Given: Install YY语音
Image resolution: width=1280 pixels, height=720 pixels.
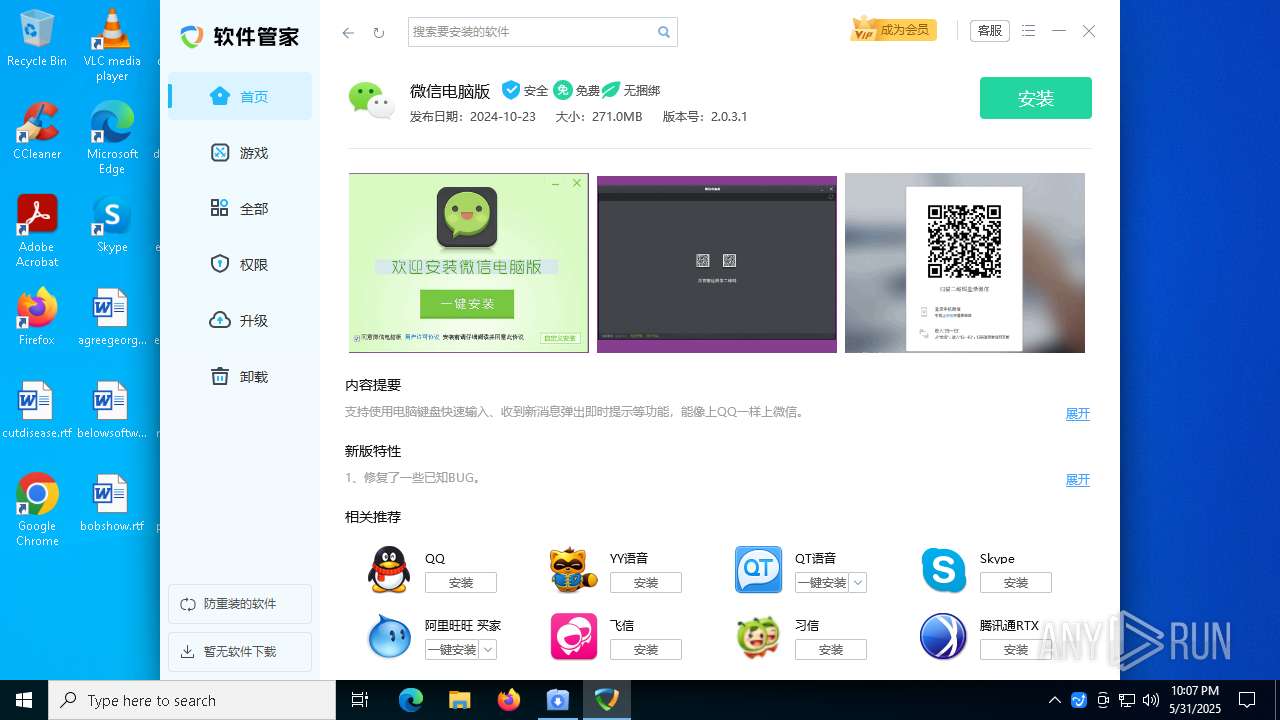Looking at the screenshot, I should [x=646, y=582].
